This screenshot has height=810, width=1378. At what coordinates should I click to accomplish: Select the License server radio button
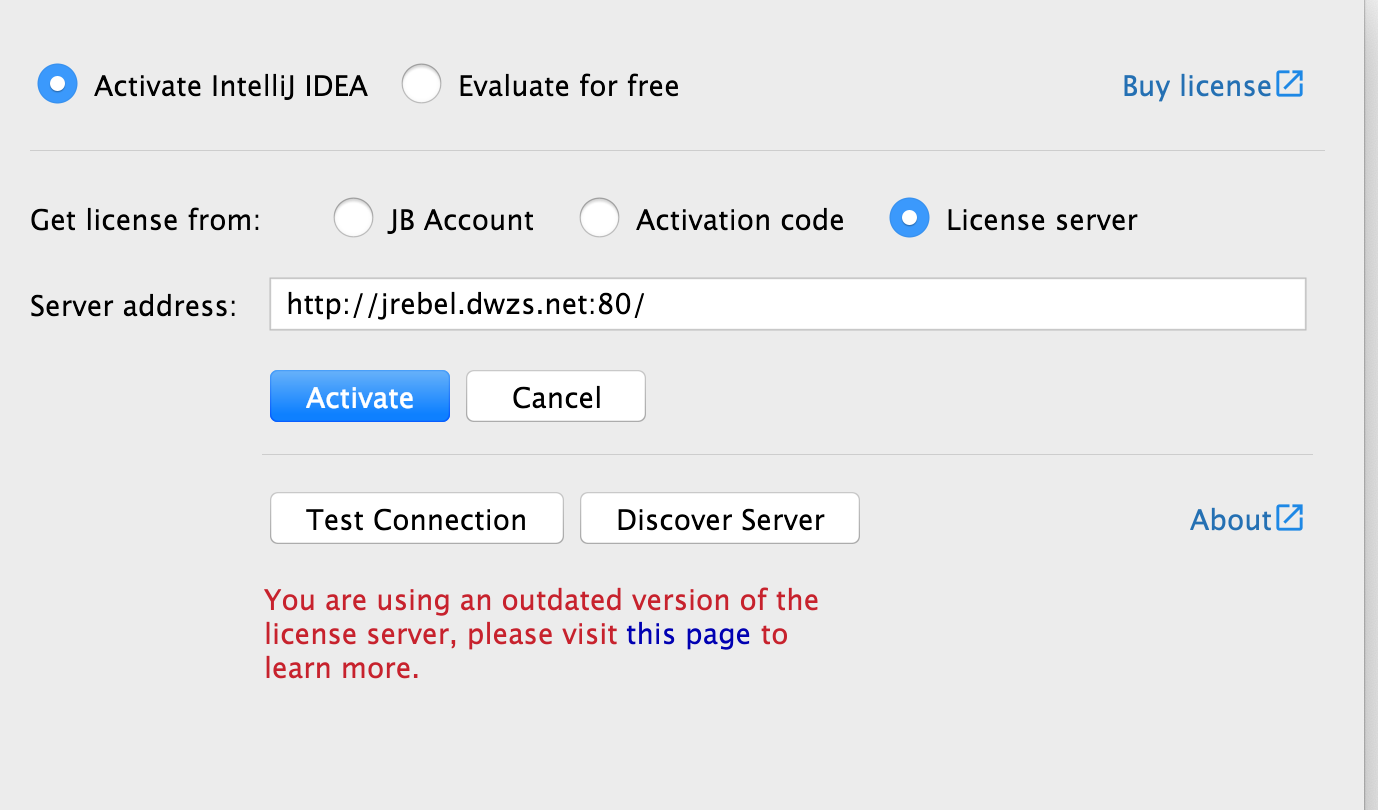pos(909,218)
